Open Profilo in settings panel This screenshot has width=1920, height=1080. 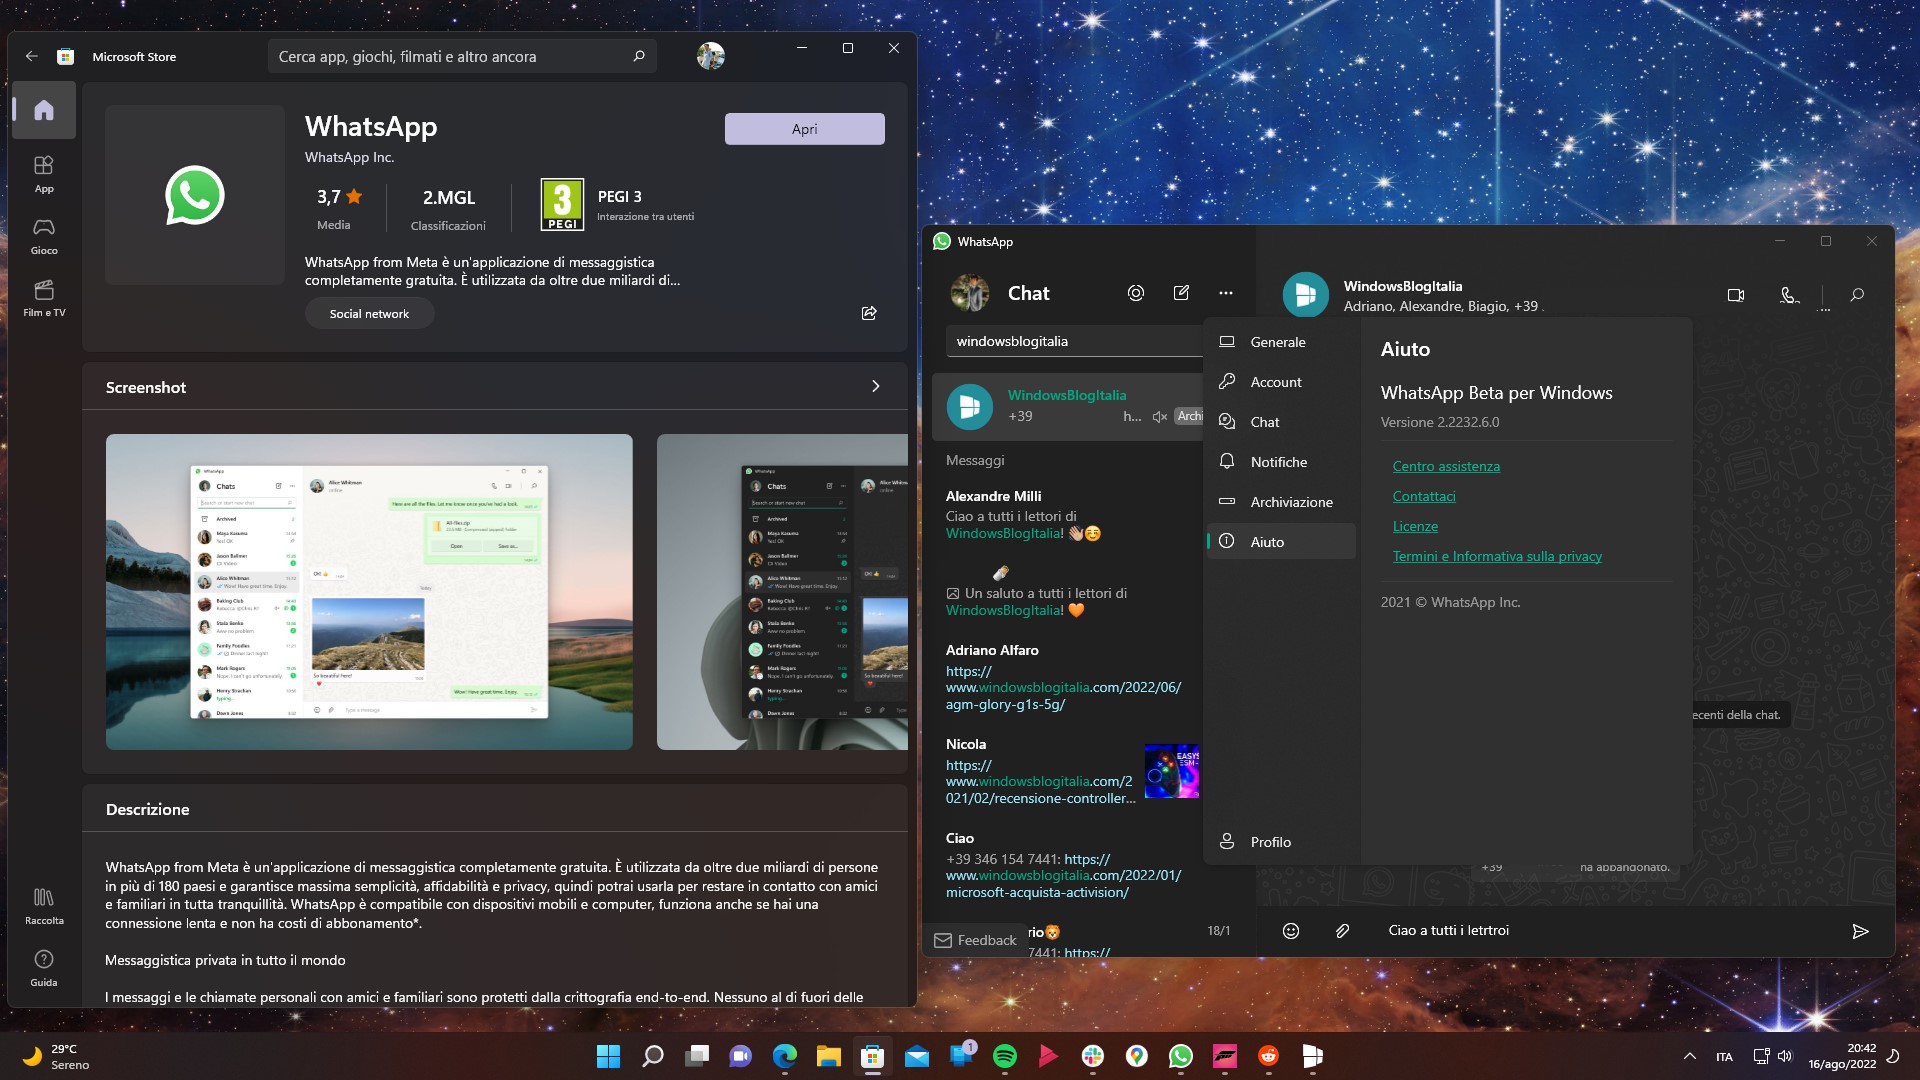point(1281,842)
